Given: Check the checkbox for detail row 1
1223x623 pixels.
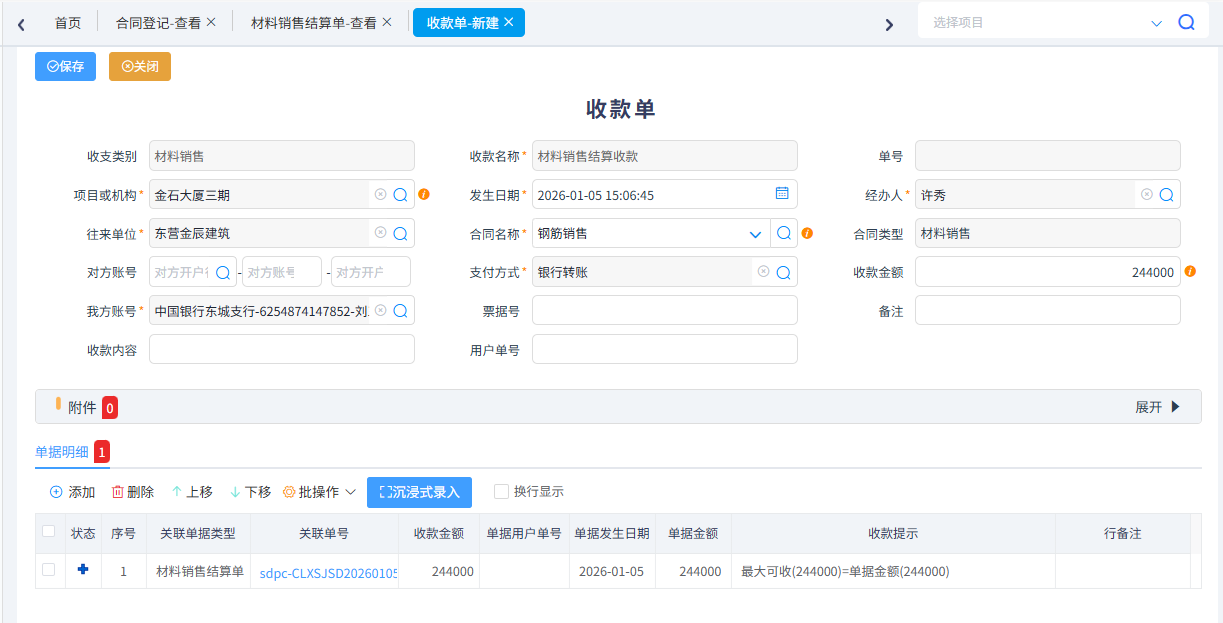Looking at the screenshot, I should [x=49, y=570].
